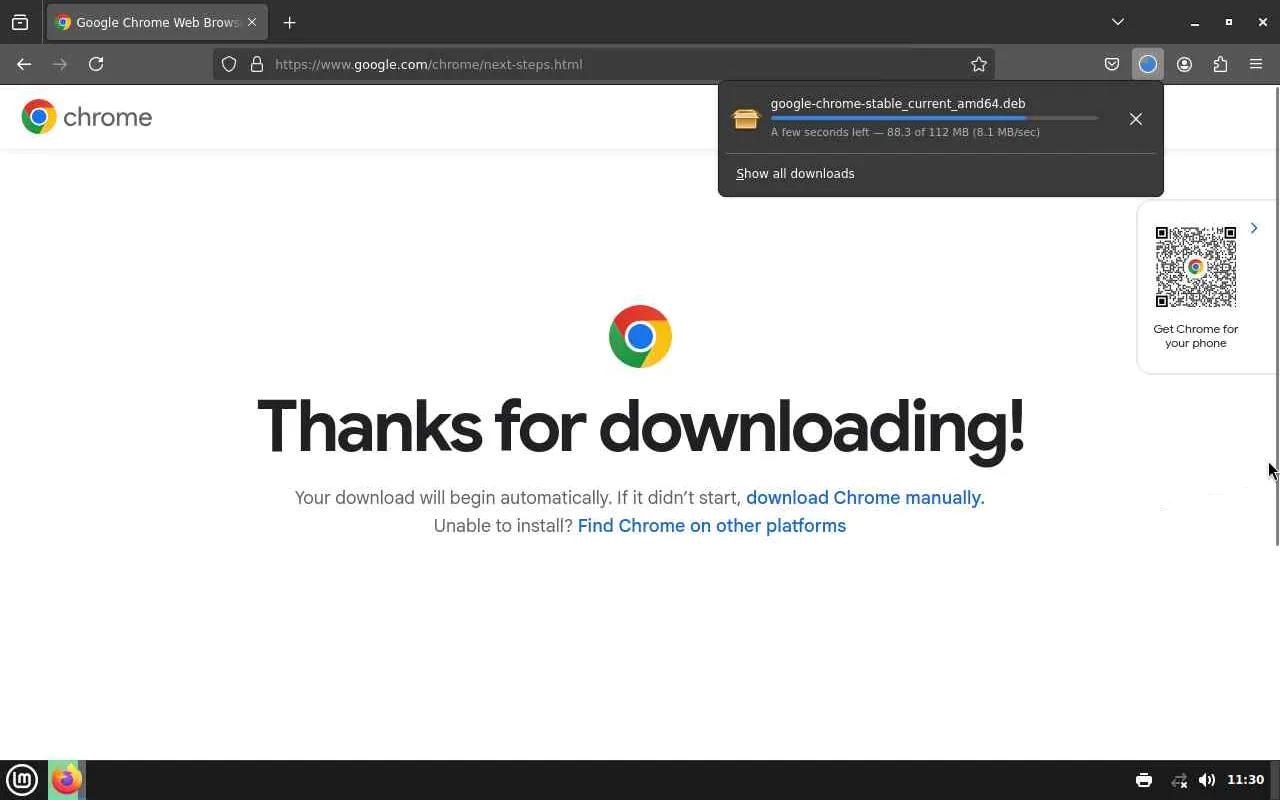Screen dimensions: 1280x800
Task: Open the Linux Mint start menu
Action: coord(22,780)
